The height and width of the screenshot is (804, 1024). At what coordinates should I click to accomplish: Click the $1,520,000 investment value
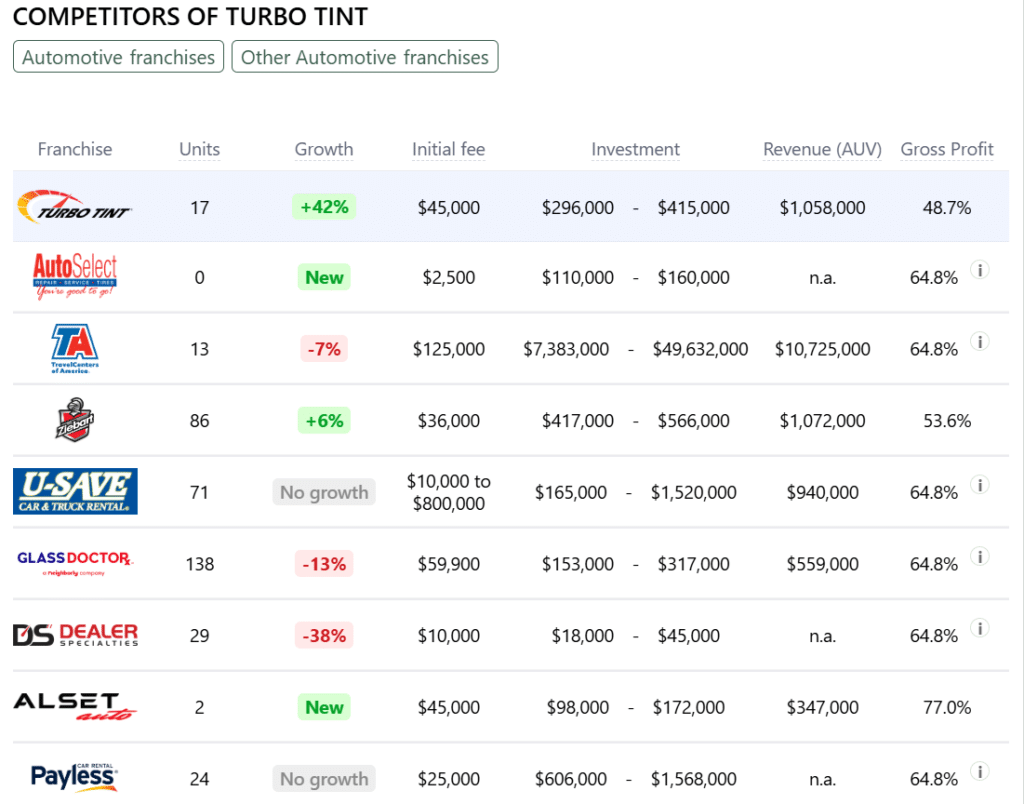(694, 492)
